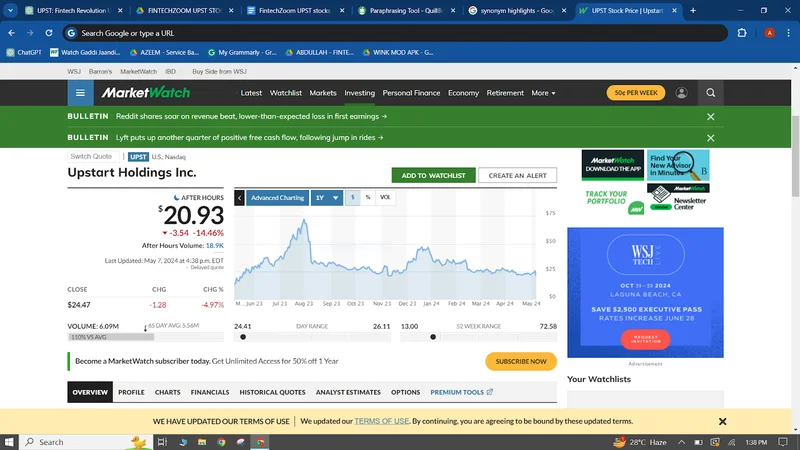This screenshot has width=800, height=450.
Task: Open the Historical Quotes tab
Action: coord(272,392)
